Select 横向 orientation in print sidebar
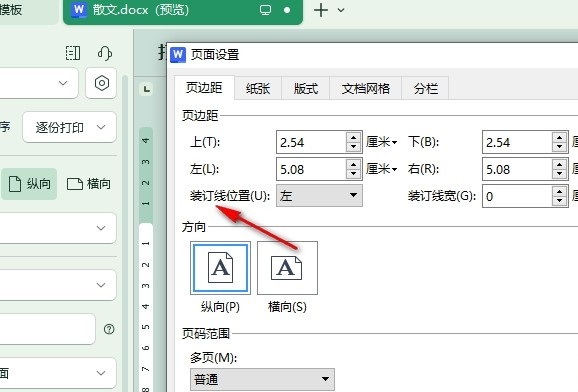 [89, 184]
